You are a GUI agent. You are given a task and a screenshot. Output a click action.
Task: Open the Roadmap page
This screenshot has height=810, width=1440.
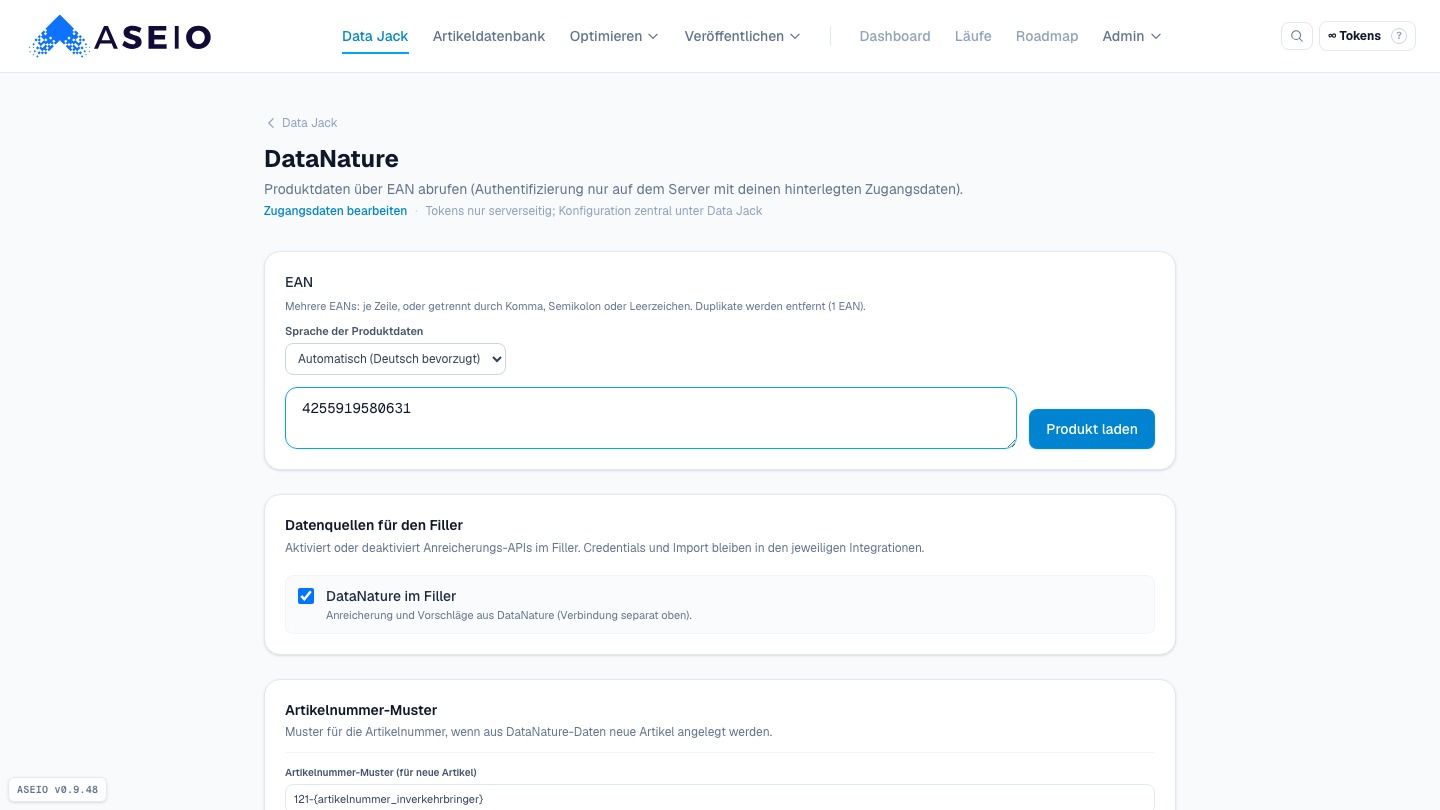click(x=1047, y=36)
